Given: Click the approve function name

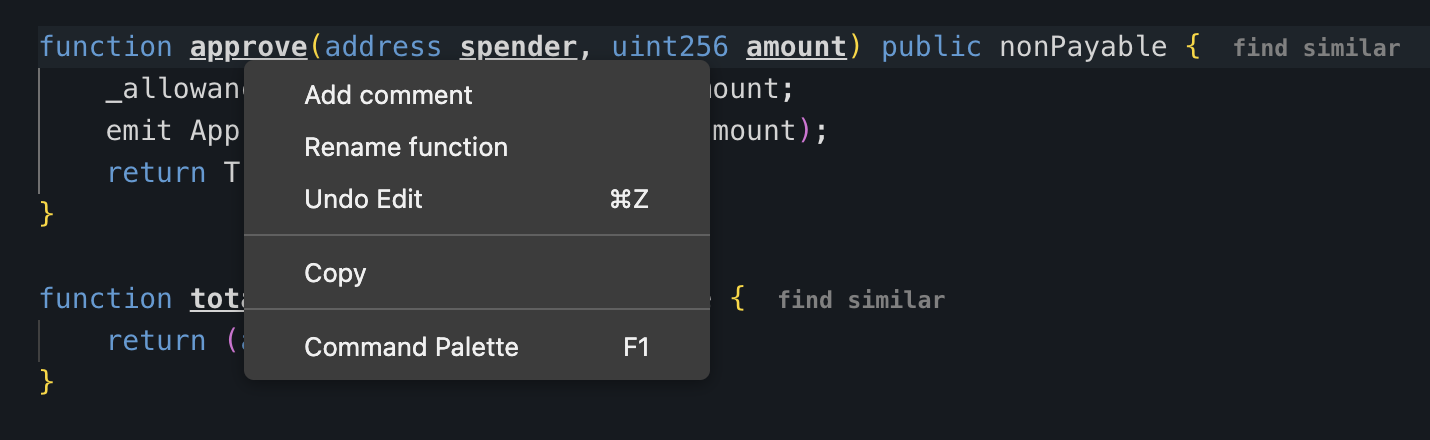Looking at the screenshot, I should click(248, 47).
